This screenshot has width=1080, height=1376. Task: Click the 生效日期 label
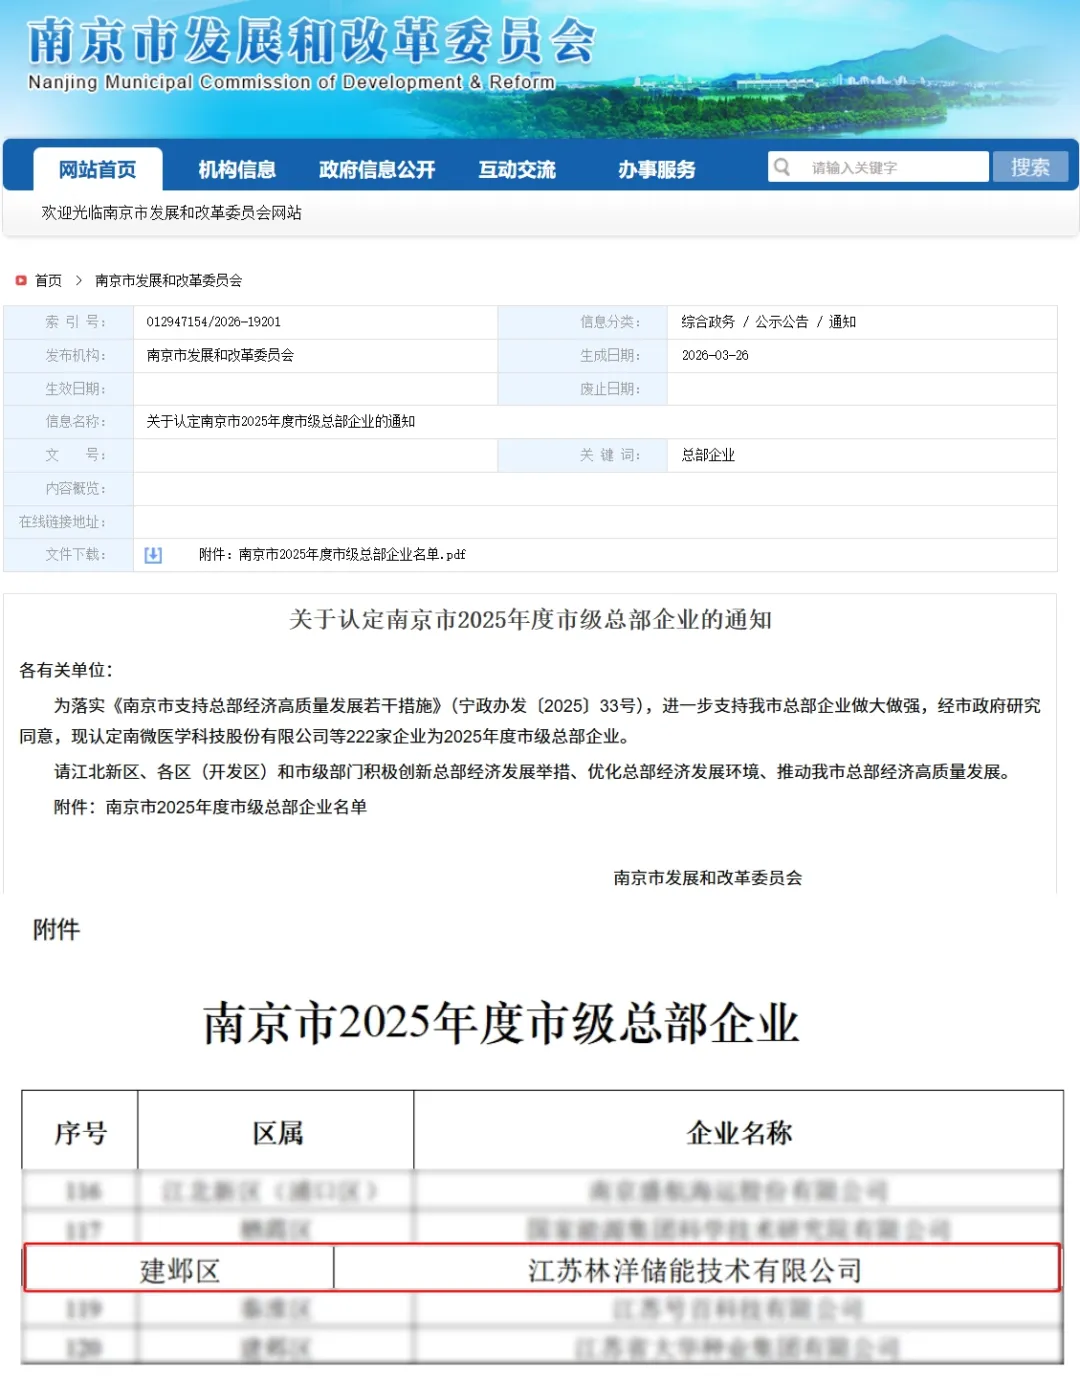point(75,389)
